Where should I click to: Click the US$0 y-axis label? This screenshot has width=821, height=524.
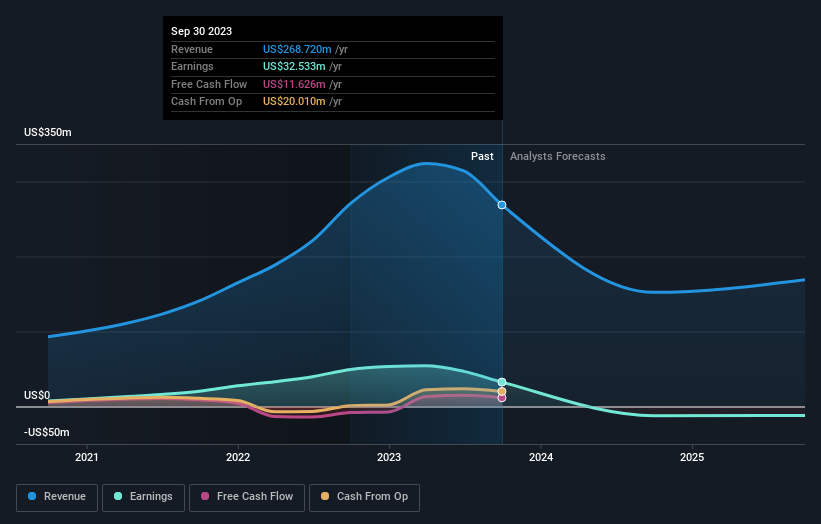click(37, 395)
